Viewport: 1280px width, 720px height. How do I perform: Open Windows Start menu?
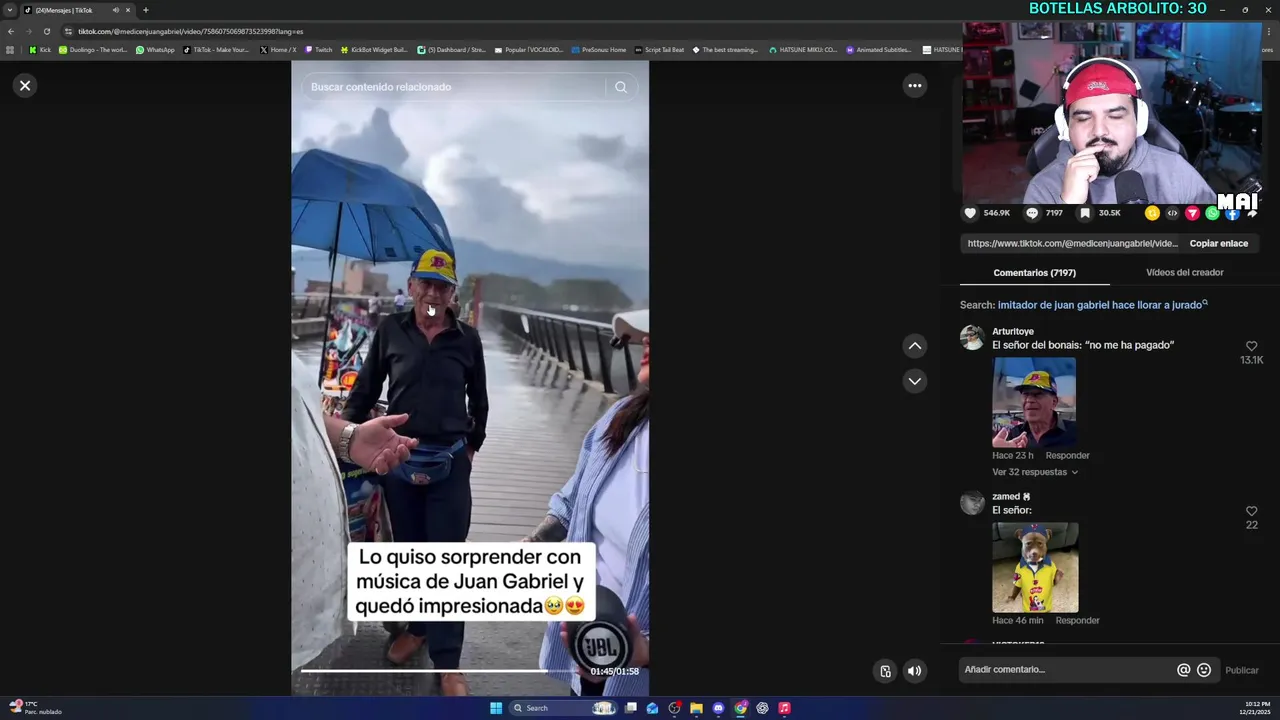pos(496,708)
